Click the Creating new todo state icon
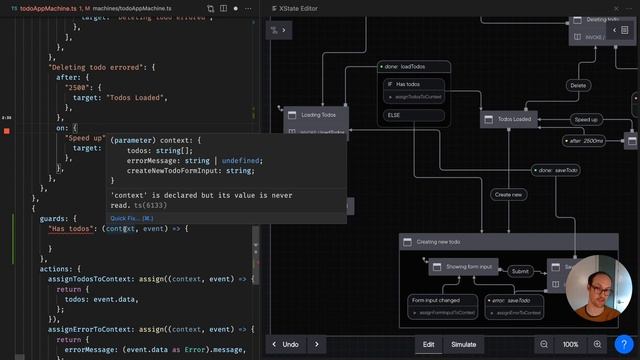The image size is (640, 360). pyautogui.click(x=407, y=242)
